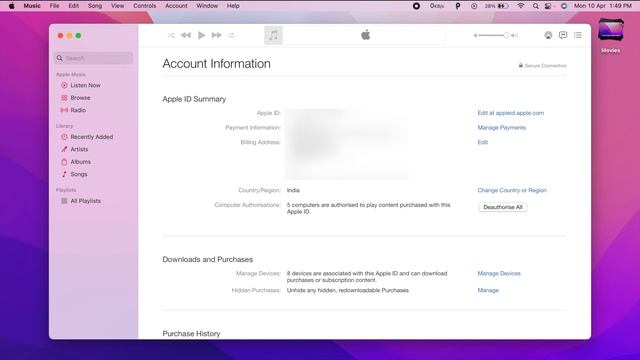The image size is (640, 360).
Task: Click the date and time in menu bar
Action: tap(603, 6)
